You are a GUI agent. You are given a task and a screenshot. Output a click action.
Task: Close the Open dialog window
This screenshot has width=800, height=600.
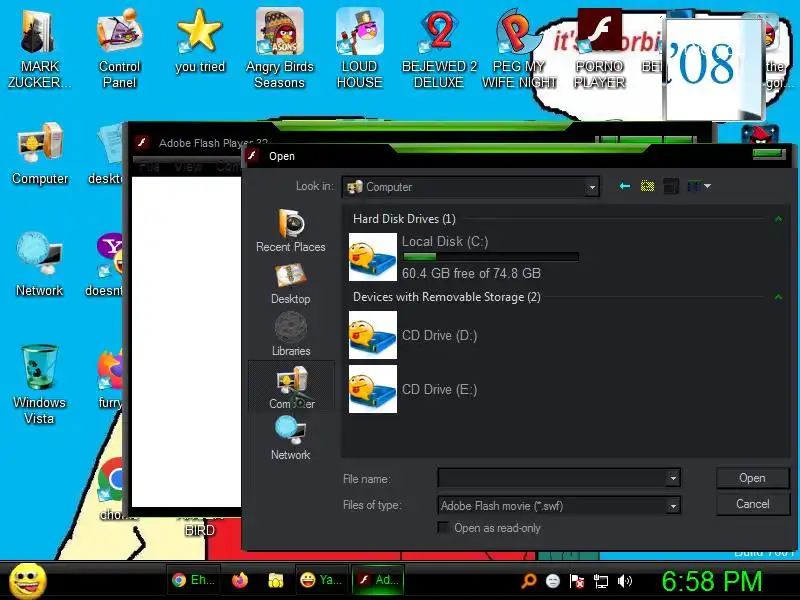(769, 154)
